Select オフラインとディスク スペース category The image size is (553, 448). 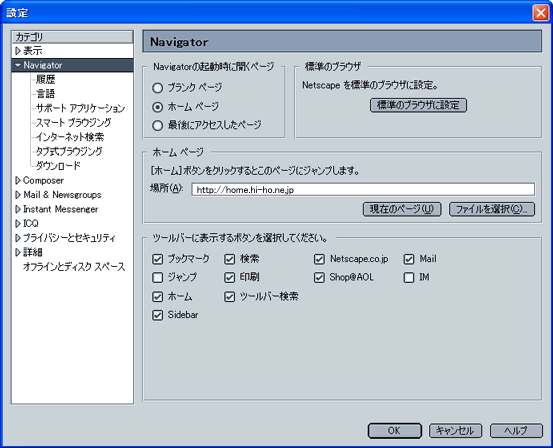(x=74, y=267)
